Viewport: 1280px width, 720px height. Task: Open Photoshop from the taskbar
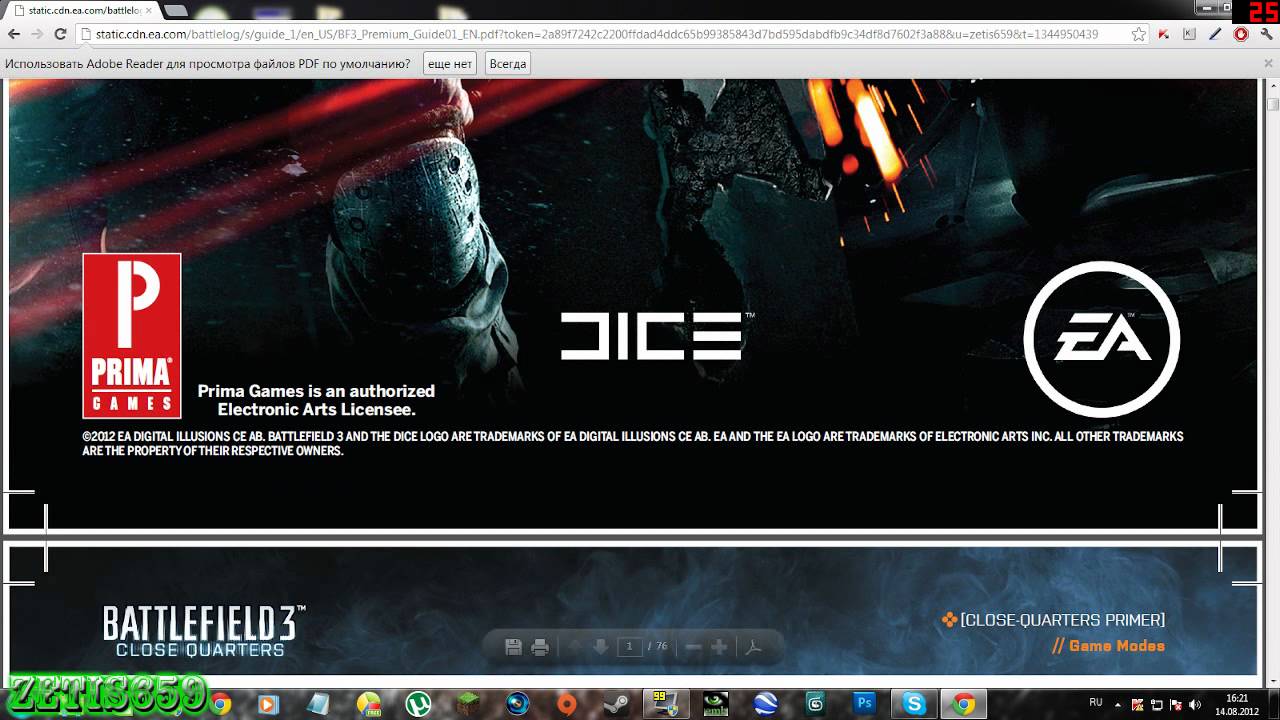click(x=865, y=704)
